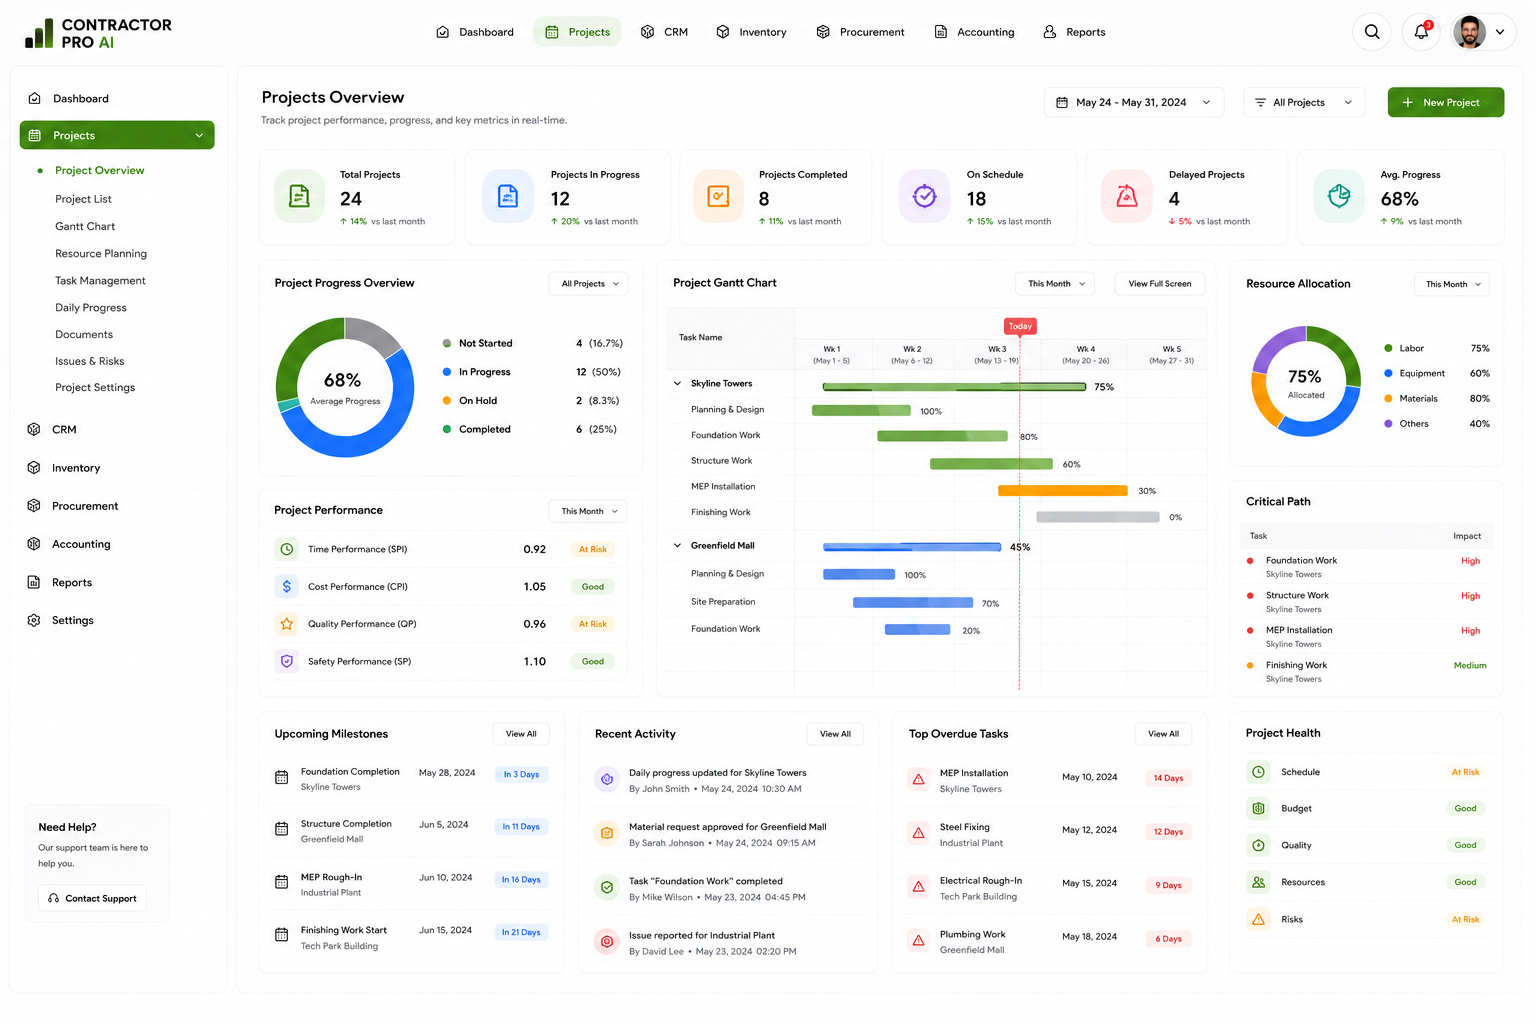Open the search icon in header

coord(1372,32)
